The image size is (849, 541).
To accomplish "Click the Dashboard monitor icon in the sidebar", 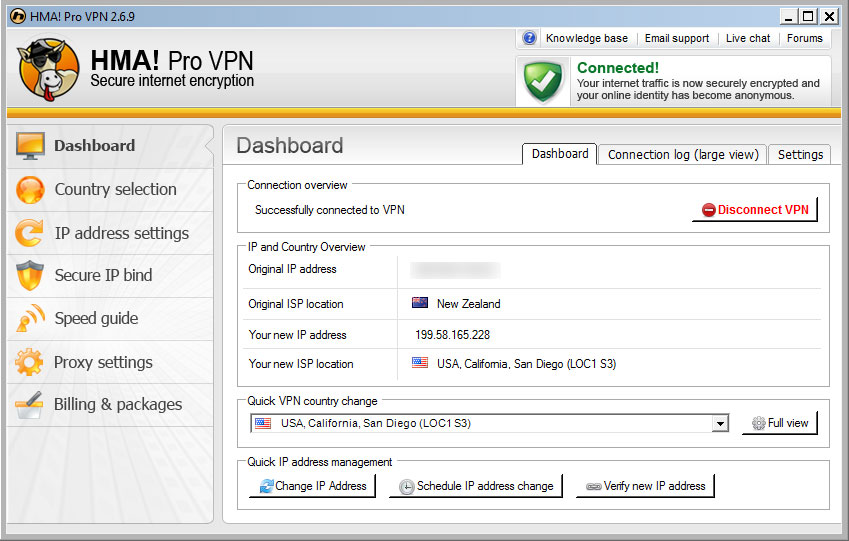I will coord(30,146).
